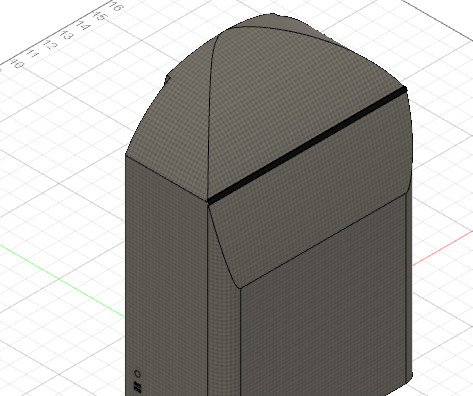Viewport: 473px width, 396px height.
Task: Click the grid ruler label "13"
Action: (x=67, y=35)
